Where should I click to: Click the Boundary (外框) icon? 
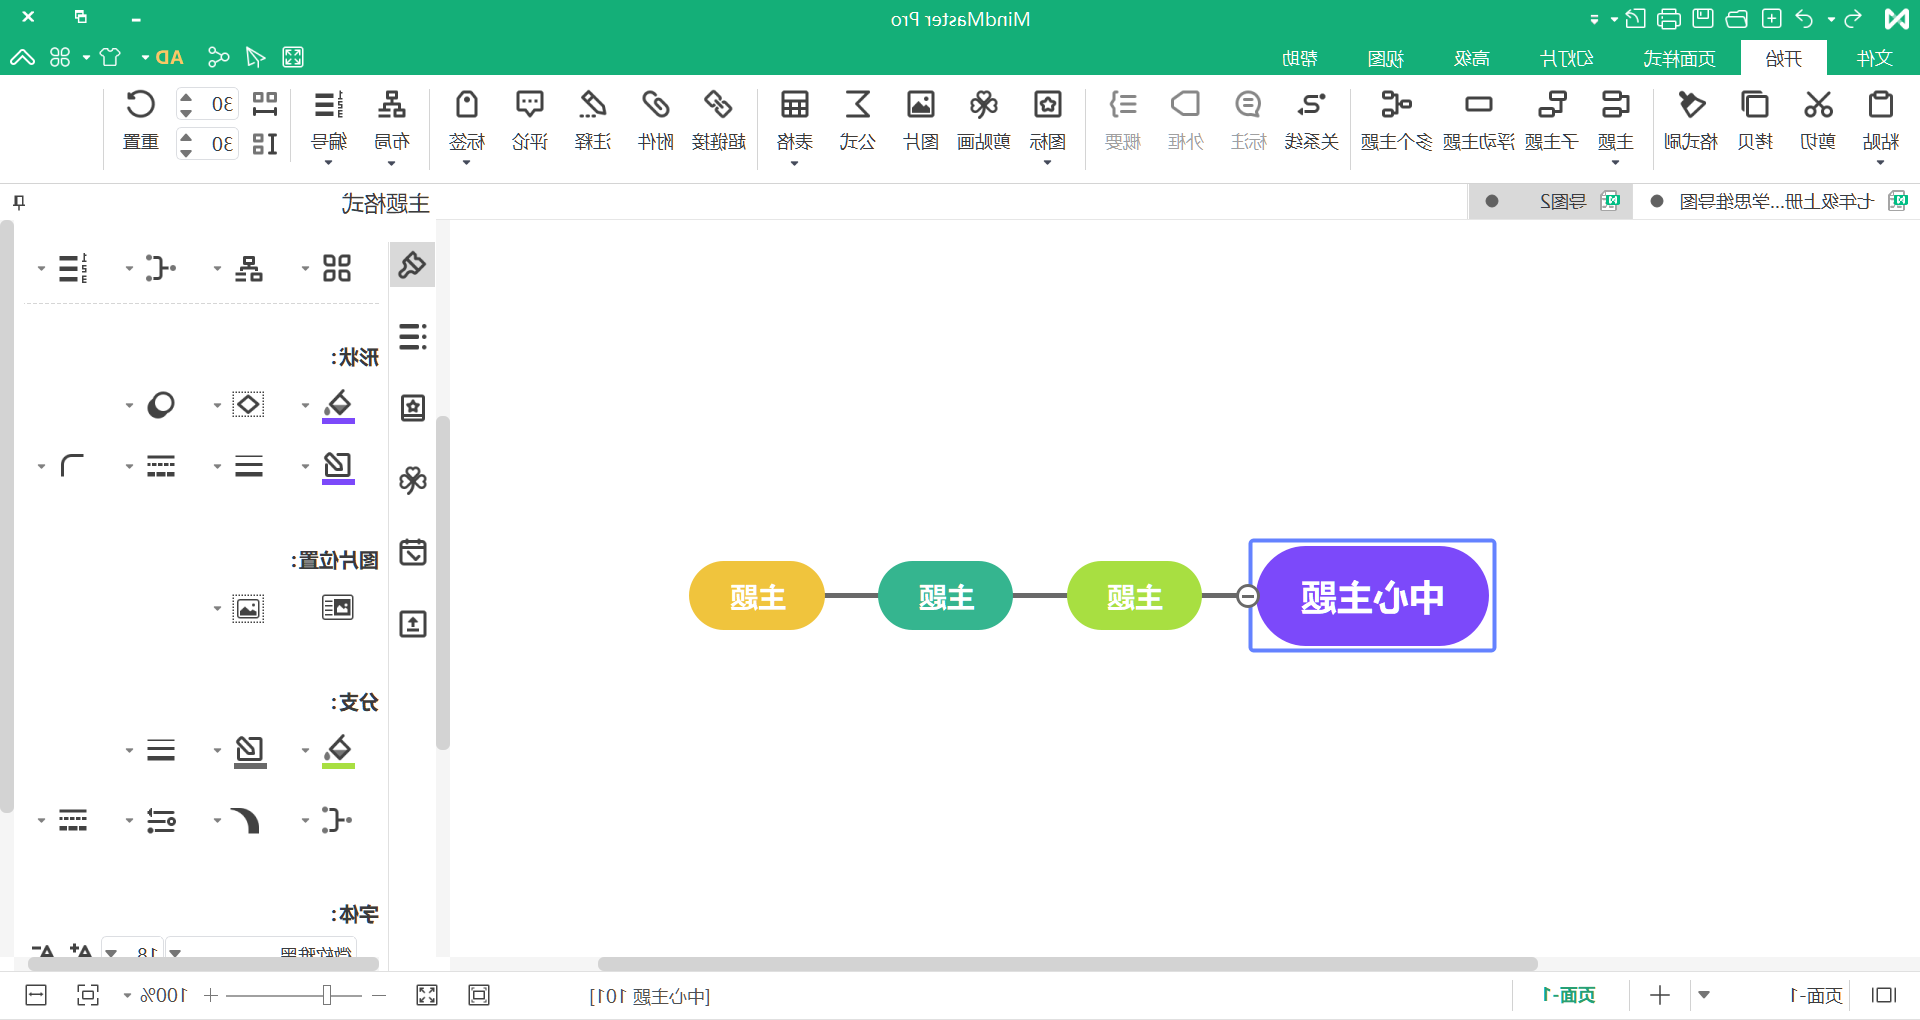(1185, 105)
